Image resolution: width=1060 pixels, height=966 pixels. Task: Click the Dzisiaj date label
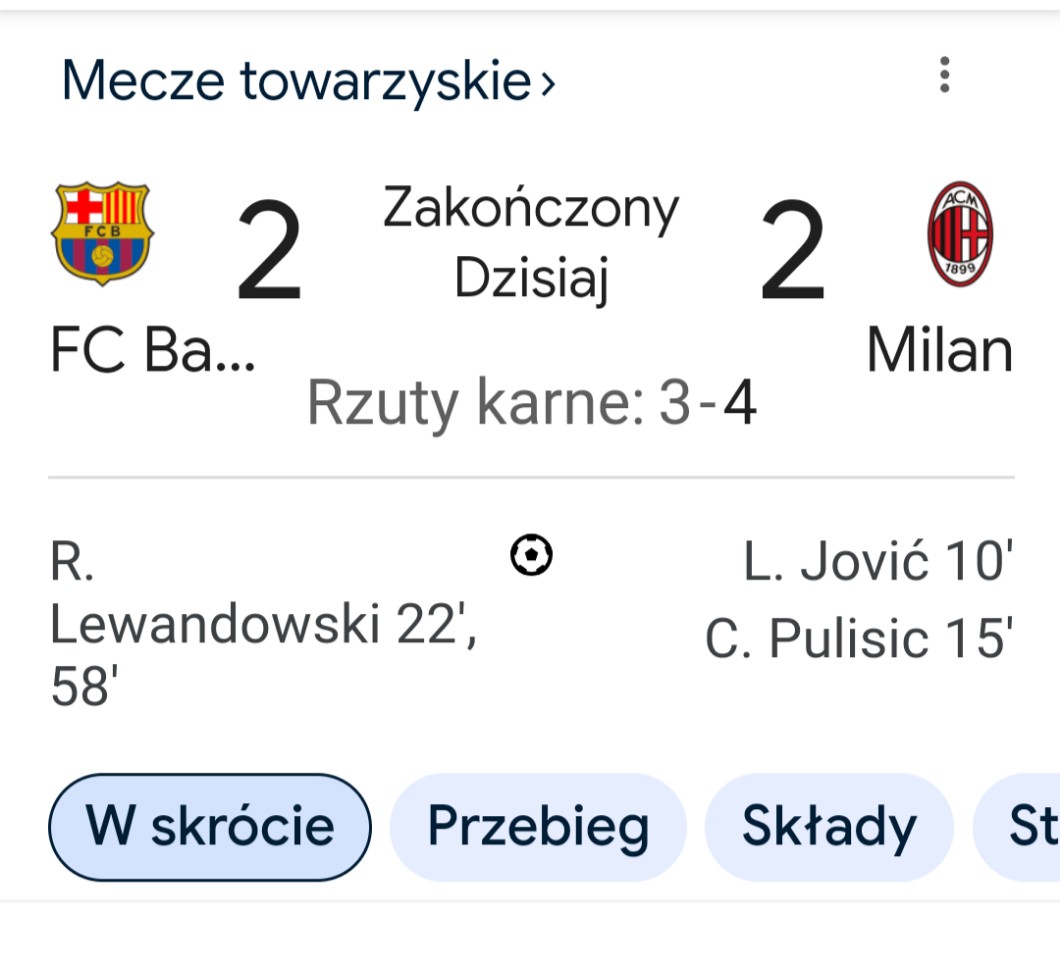click(531, 278)
